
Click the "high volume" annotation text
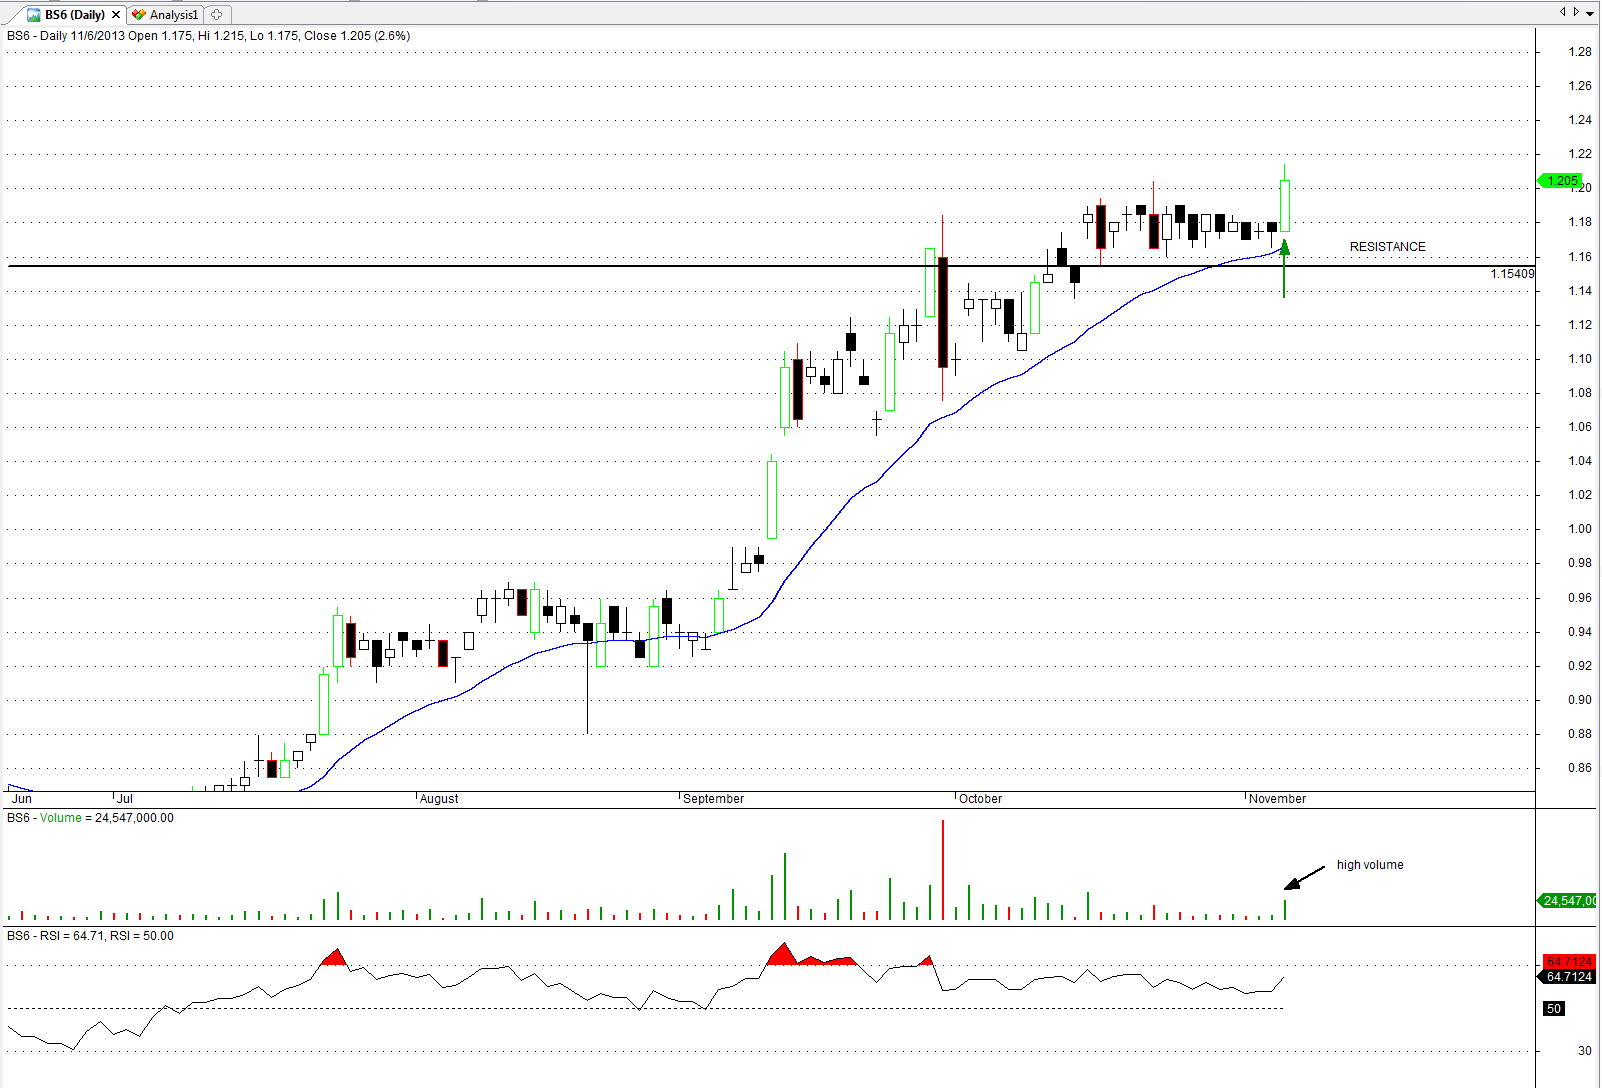pos(1369,865)
